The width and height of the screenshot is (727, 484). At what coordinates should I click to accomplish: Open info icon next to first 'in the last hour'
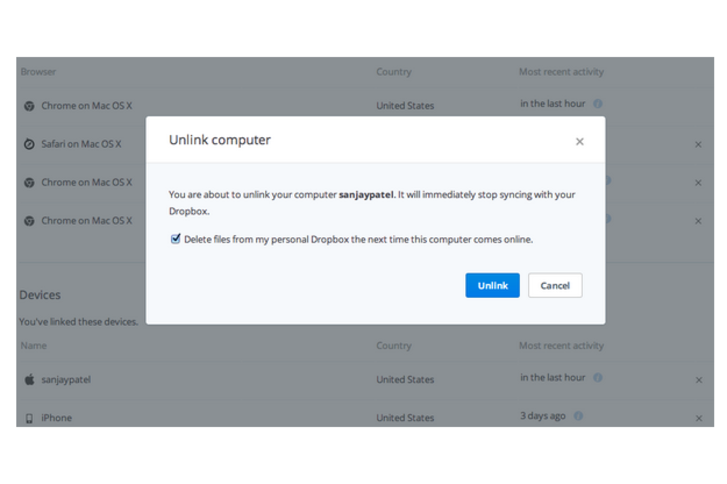[598, 103]
